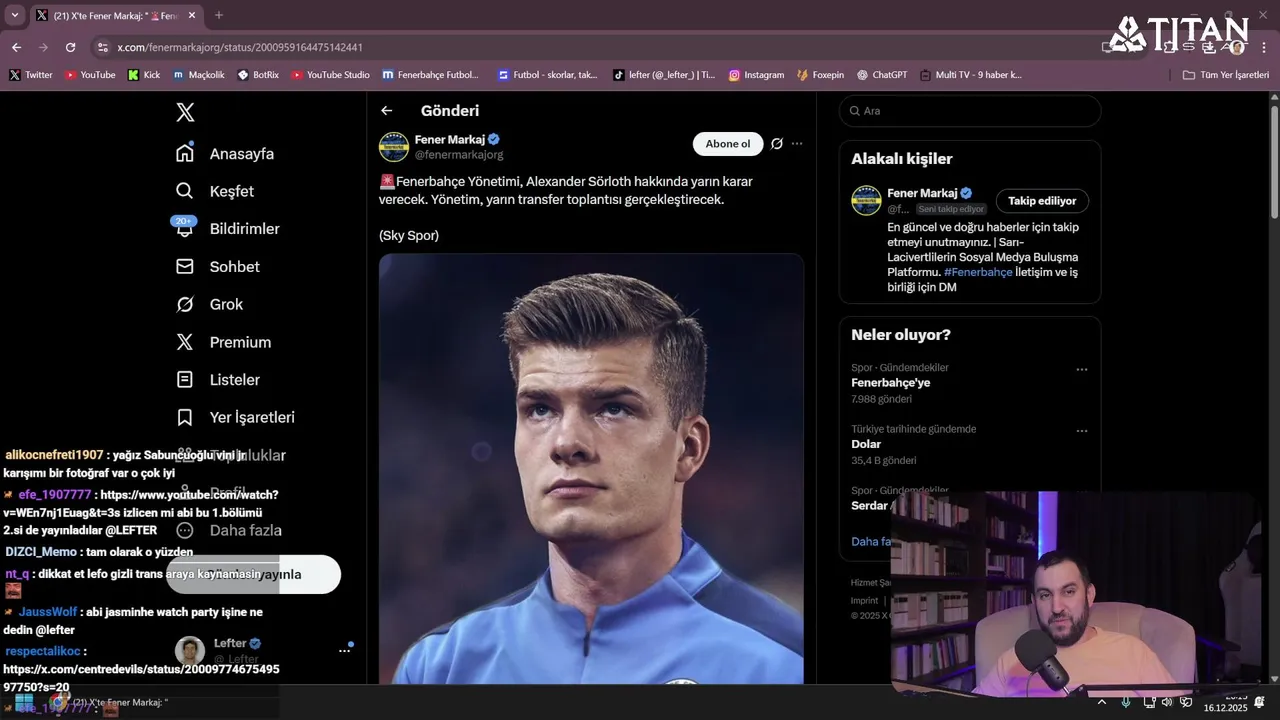
Task: Show hidden system tray icons
Action: [1102, 702]
